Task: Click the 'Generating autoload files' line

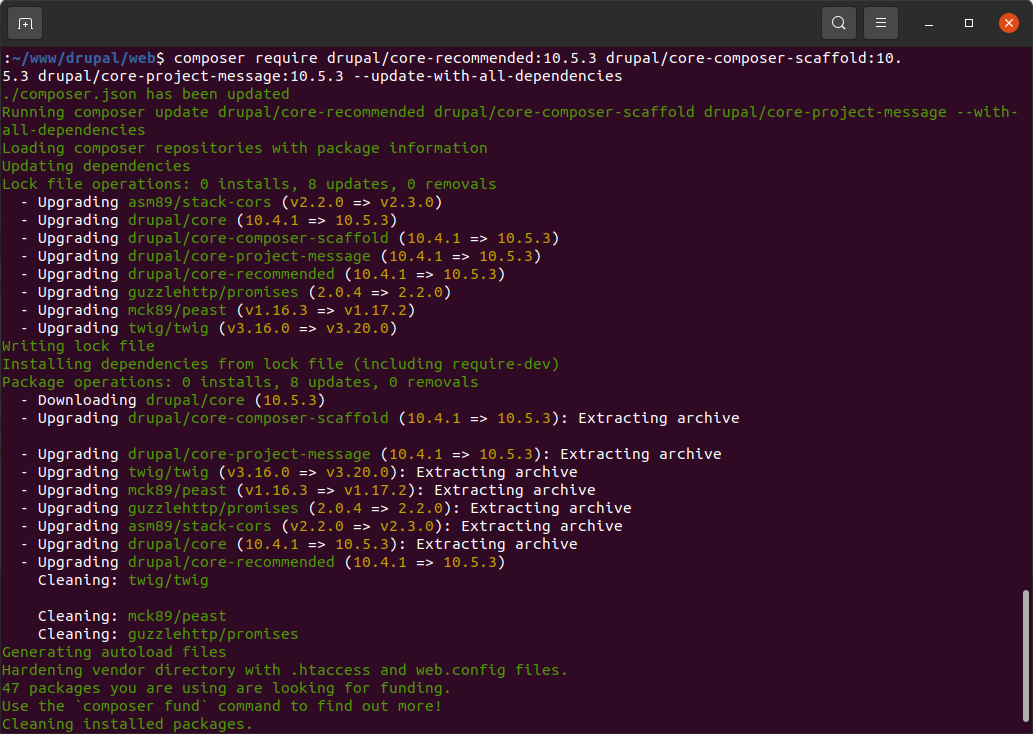Action: [114, 652]
